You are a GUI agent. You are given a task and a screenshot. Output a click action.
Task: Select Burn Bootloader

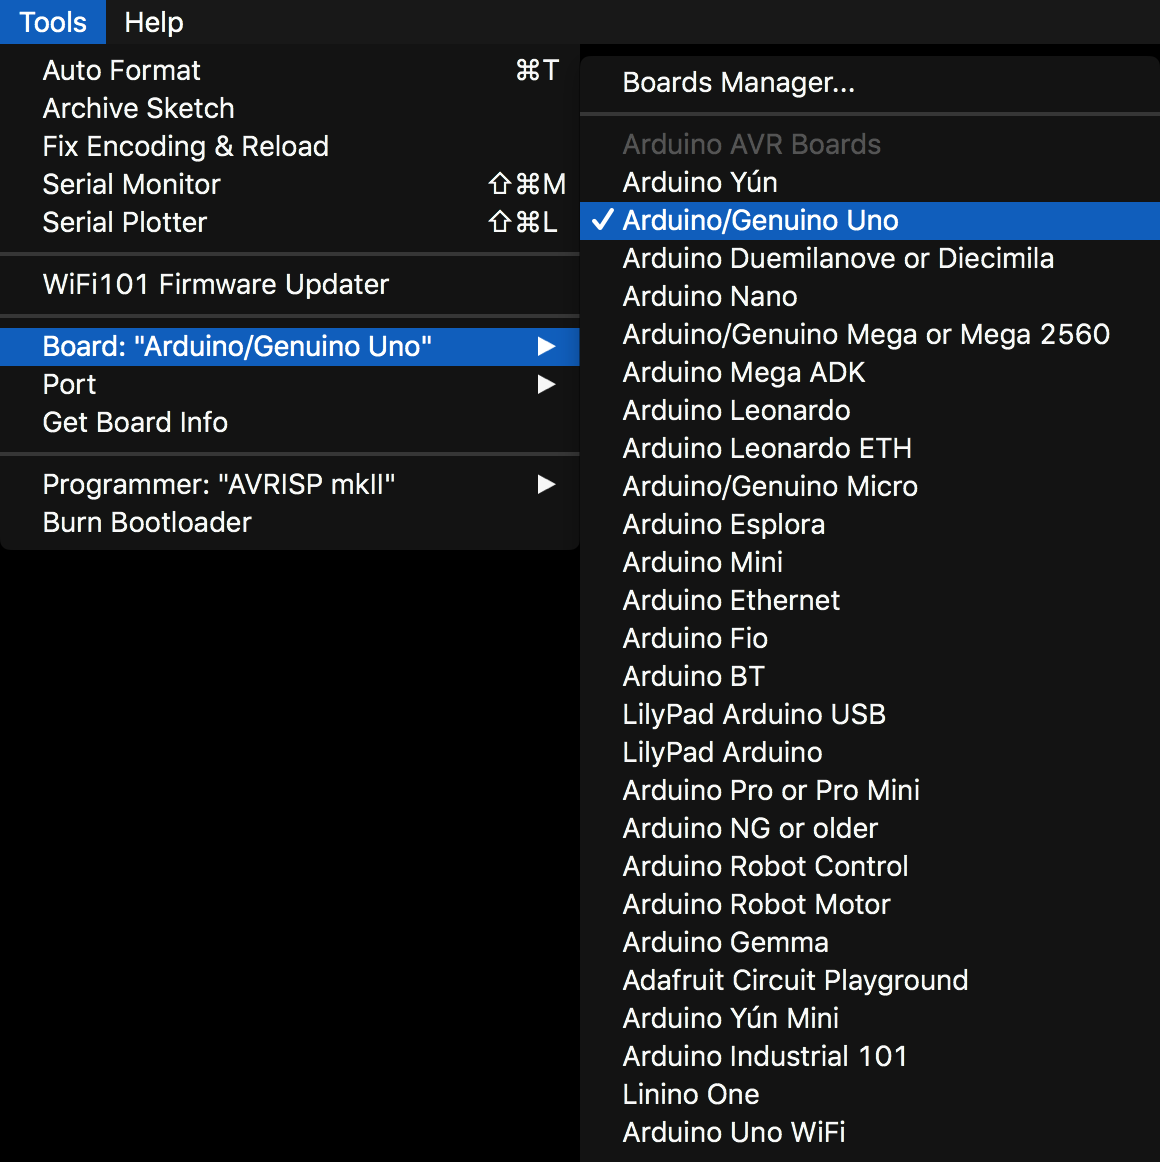[147, 522]
